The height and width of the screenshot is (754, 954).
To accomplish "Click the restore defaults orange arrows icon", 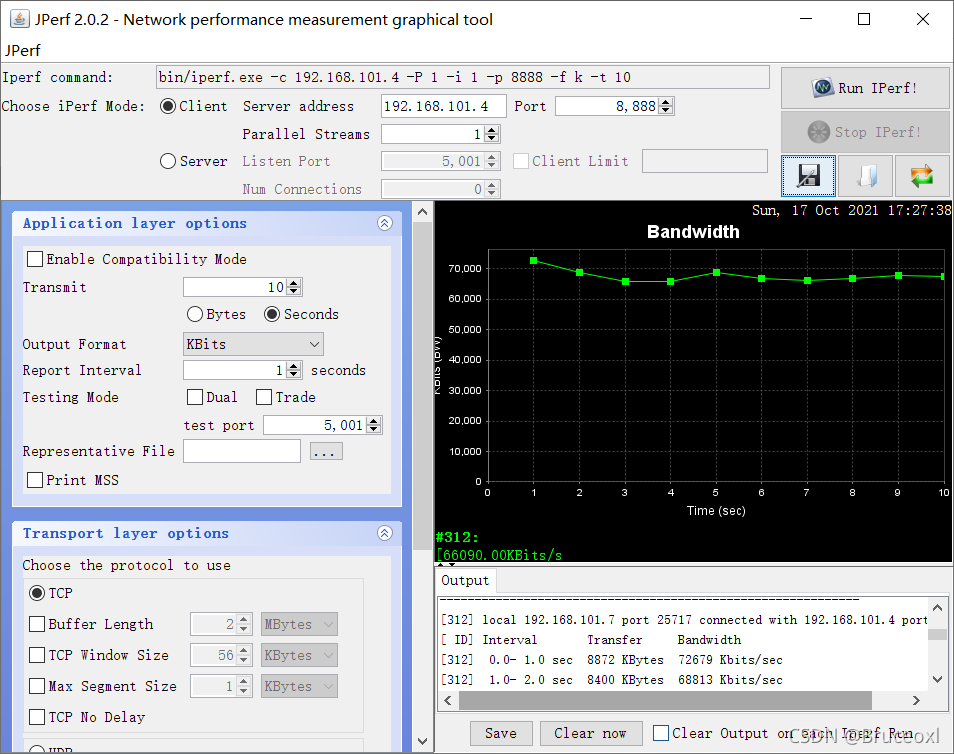I will (x=922, y=176).
